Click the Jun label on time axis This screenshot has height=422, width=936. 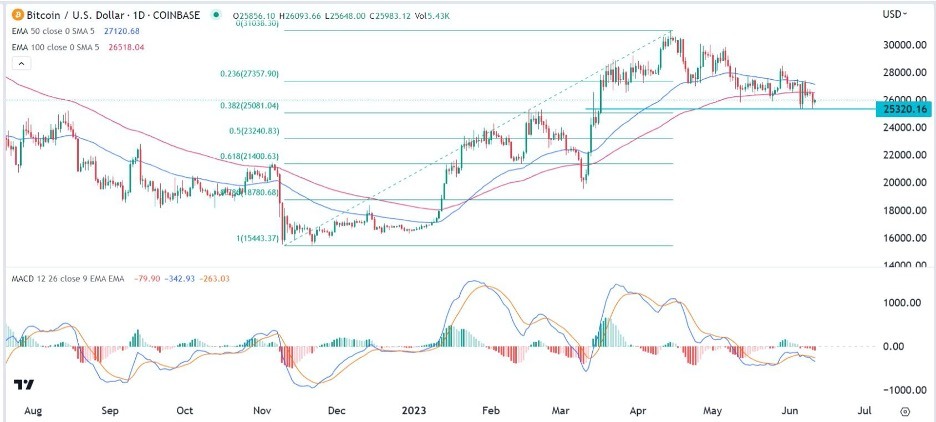[791, 411]
